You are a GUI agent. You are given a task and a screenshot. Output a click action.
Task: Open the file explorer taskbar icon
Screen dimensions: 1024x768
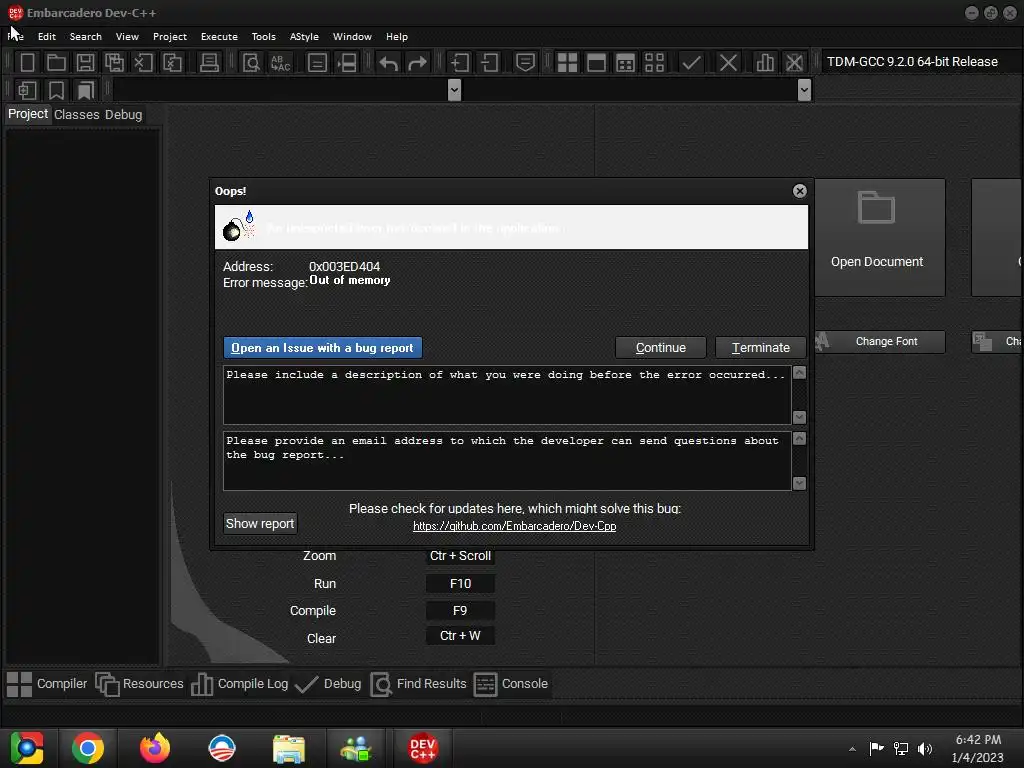288,748
